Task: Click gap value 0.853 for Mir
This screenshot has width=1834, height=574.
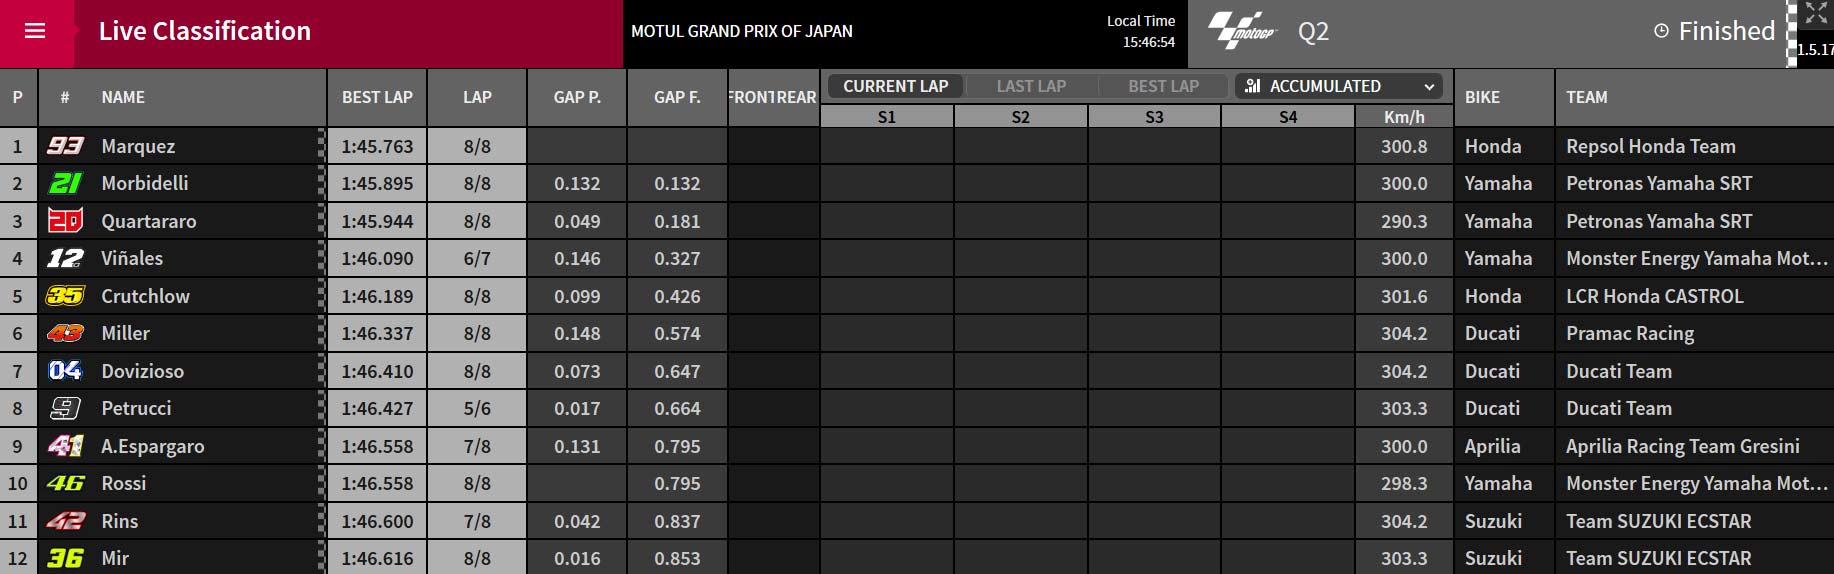Action: 677,558
